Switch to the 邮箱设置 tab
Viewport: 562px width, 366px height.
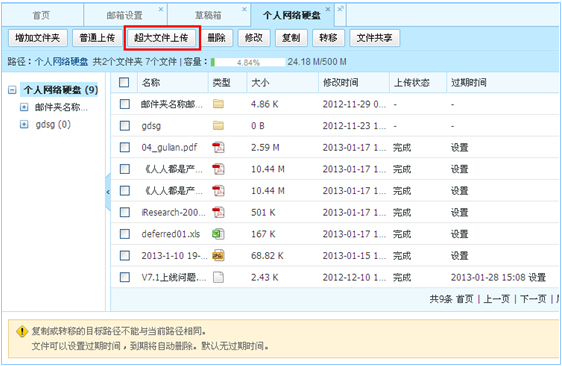[x=125, y=15]
